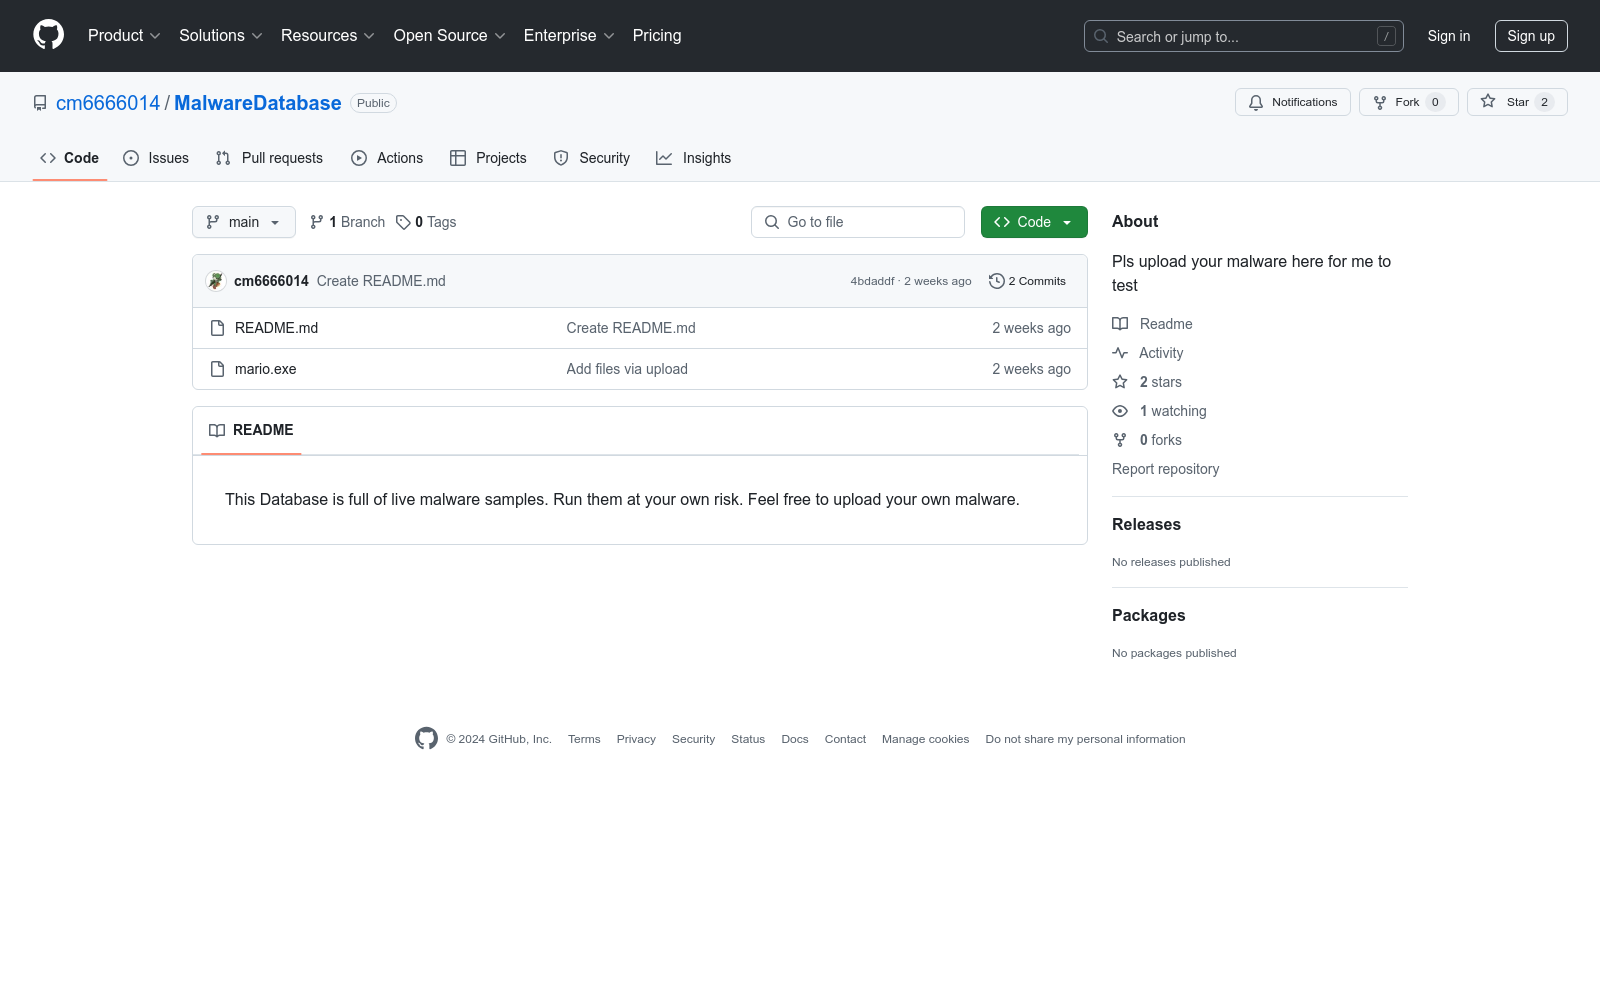1600x1000 pixels.
Task: View the 1 Branch list
Action: click(x=347, y=222)
